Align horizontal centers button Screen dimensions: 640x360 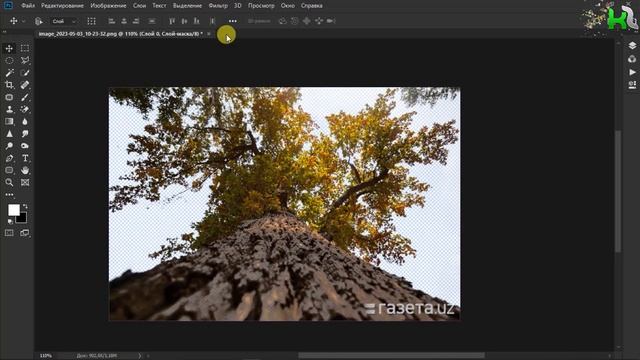coord(124,21)
